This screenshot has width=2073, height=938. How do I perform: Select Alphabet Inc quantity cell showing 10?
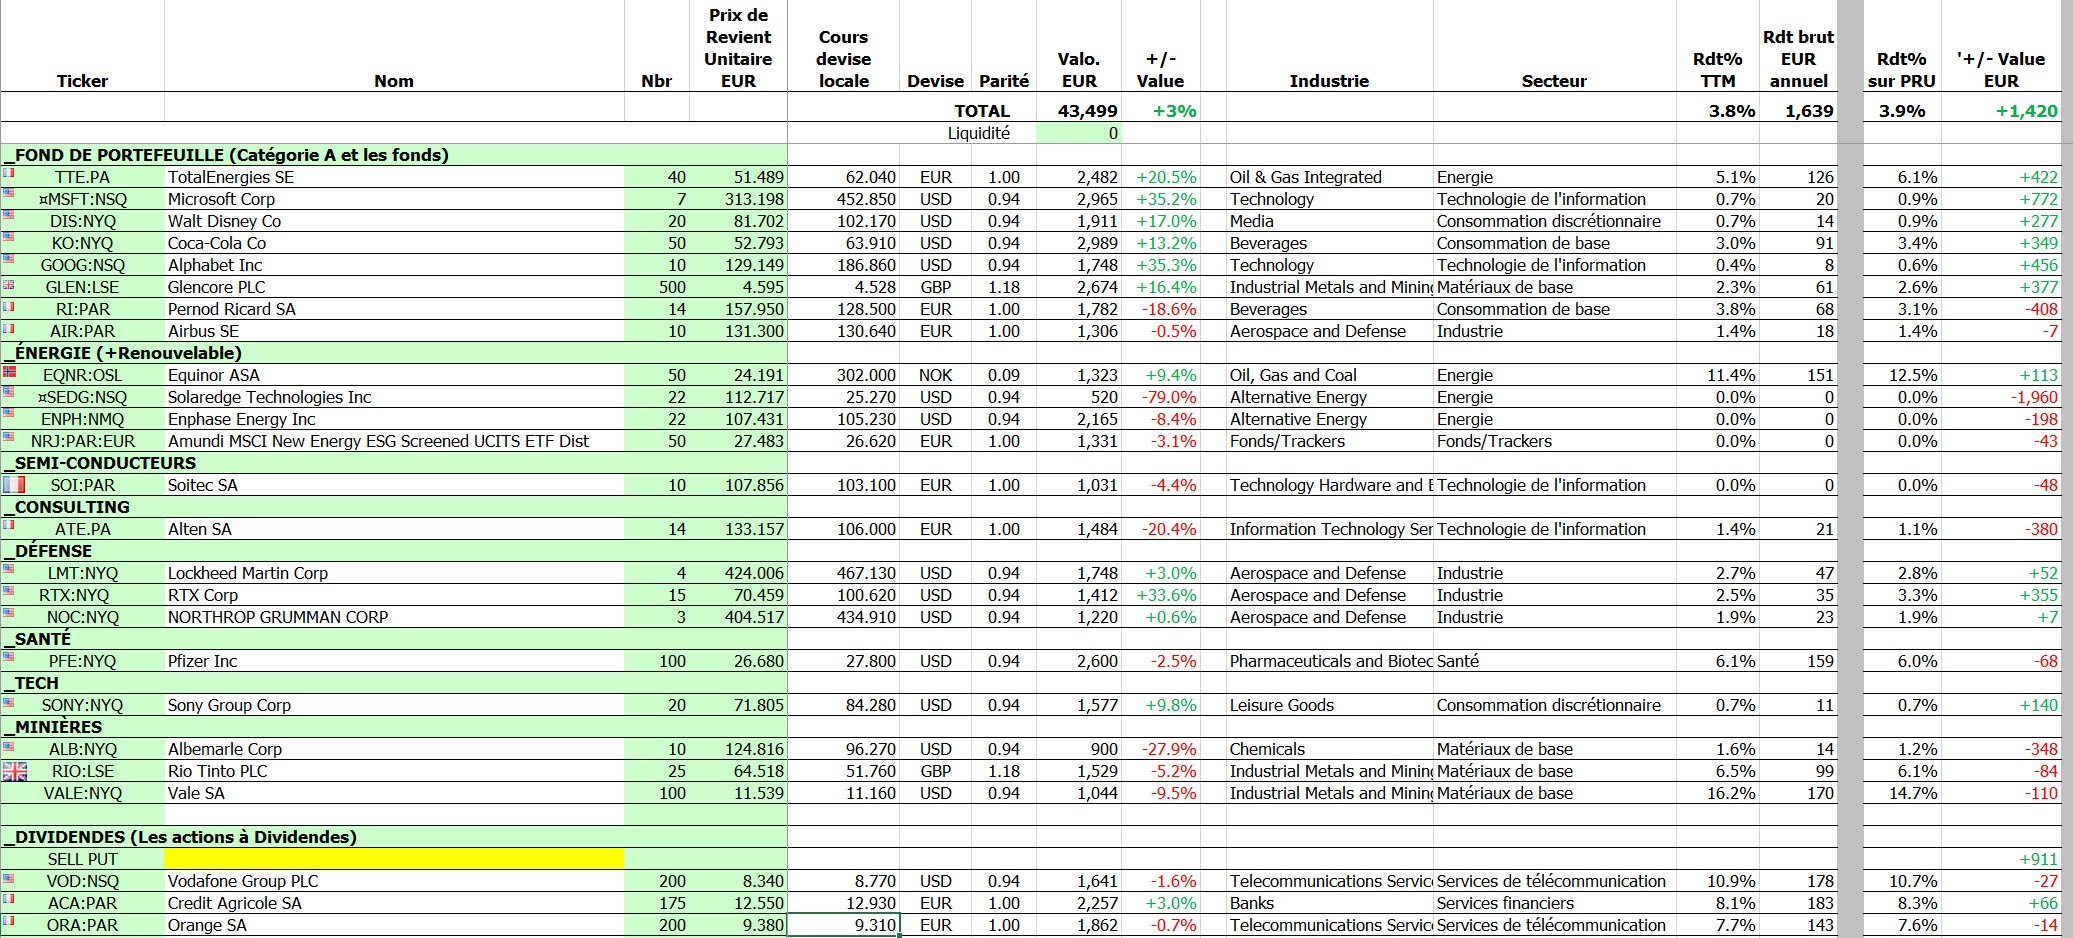(656, 265)
